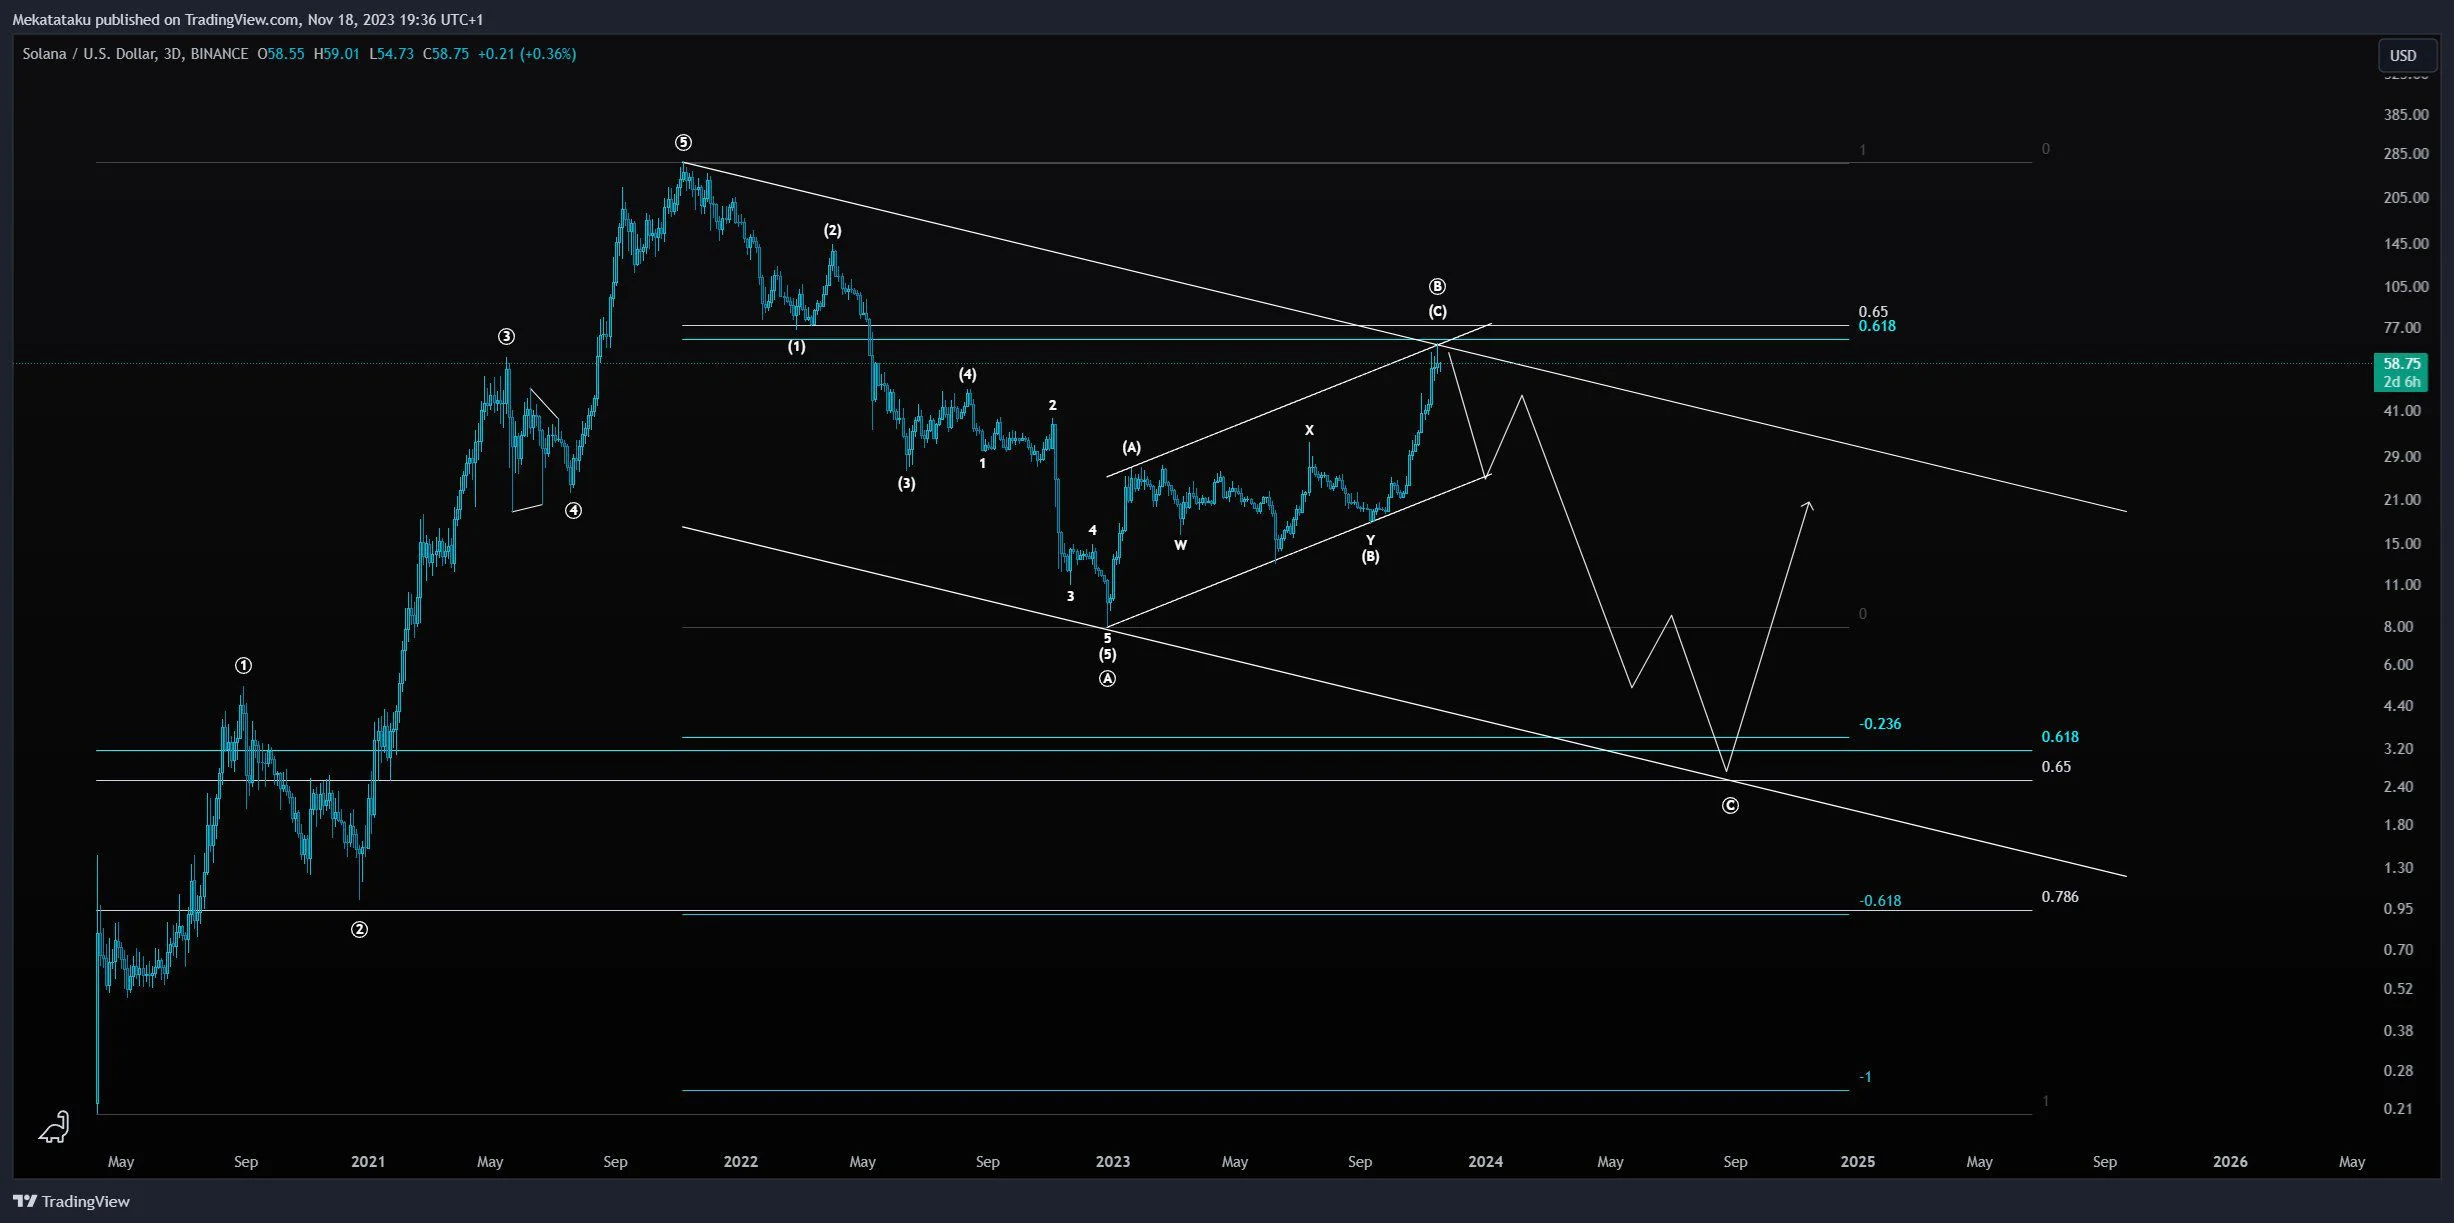
Task: Open the USD currency selector
Action: (2405, 56)
